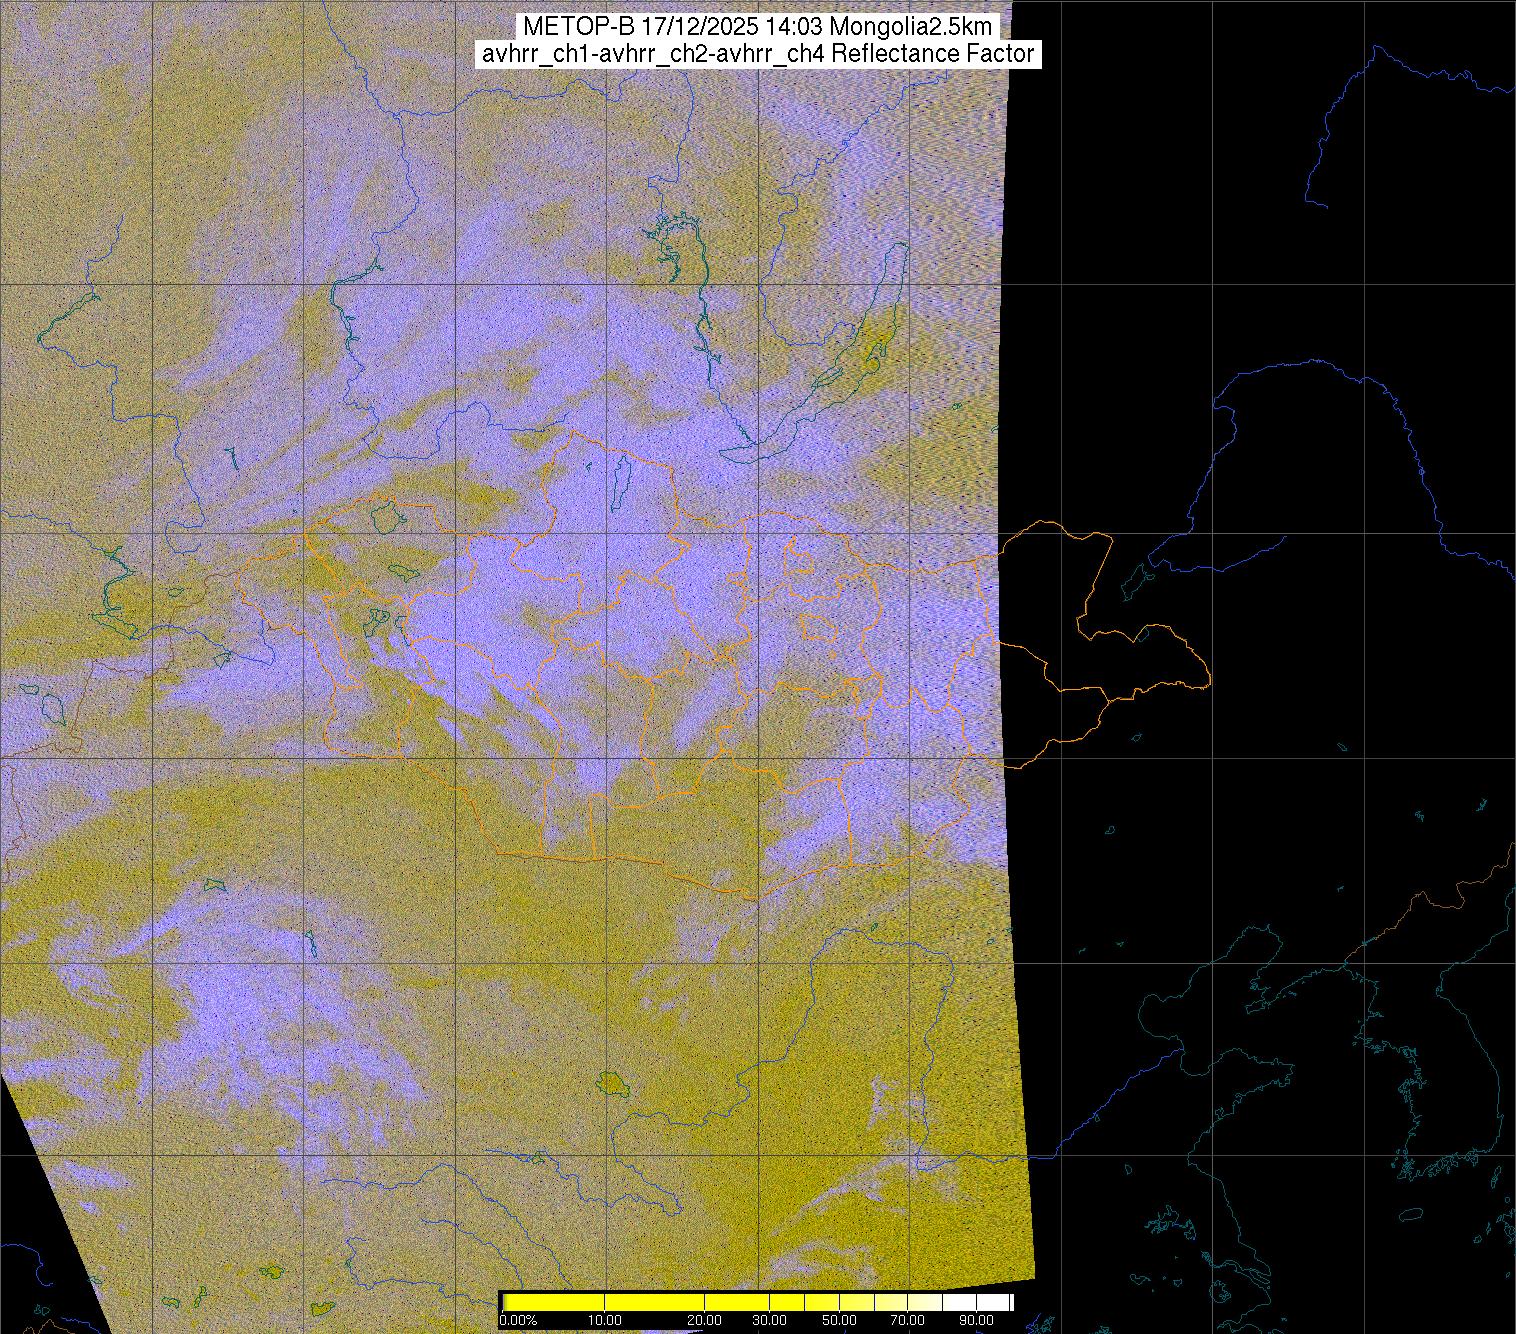Pick the bright yellow segment between 0 and 10
This screenshot has height=1334, width=1516.
(555, 1302)
